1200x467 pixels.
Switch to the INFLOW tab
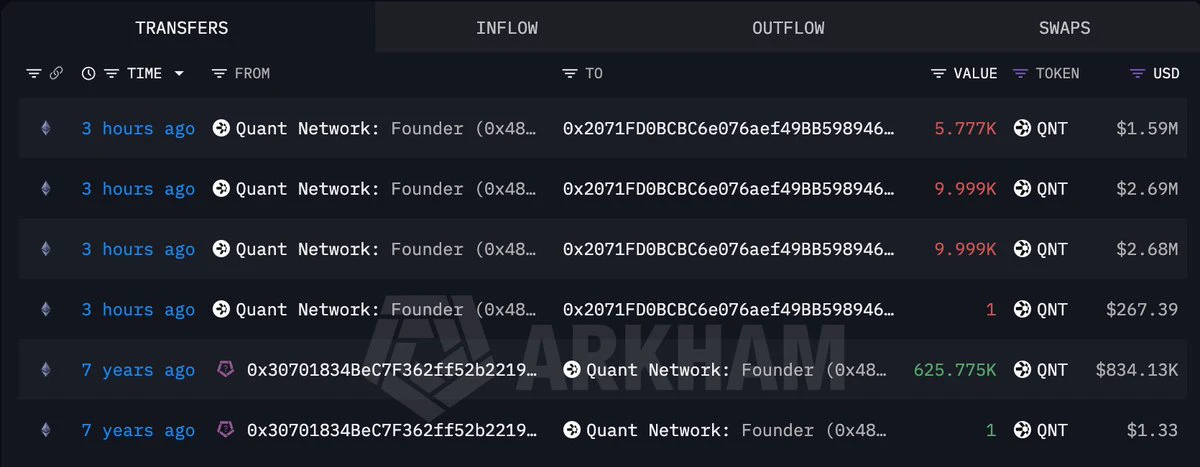(x=507, y=28)
